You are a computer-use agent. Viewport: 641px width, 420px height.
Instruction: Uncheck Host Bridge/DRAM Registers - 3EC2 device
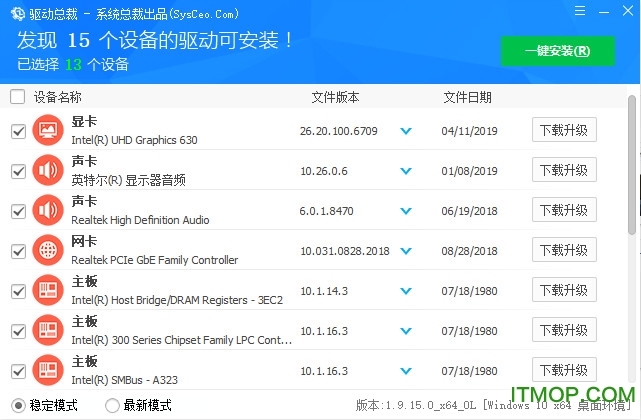coord(18,292)
